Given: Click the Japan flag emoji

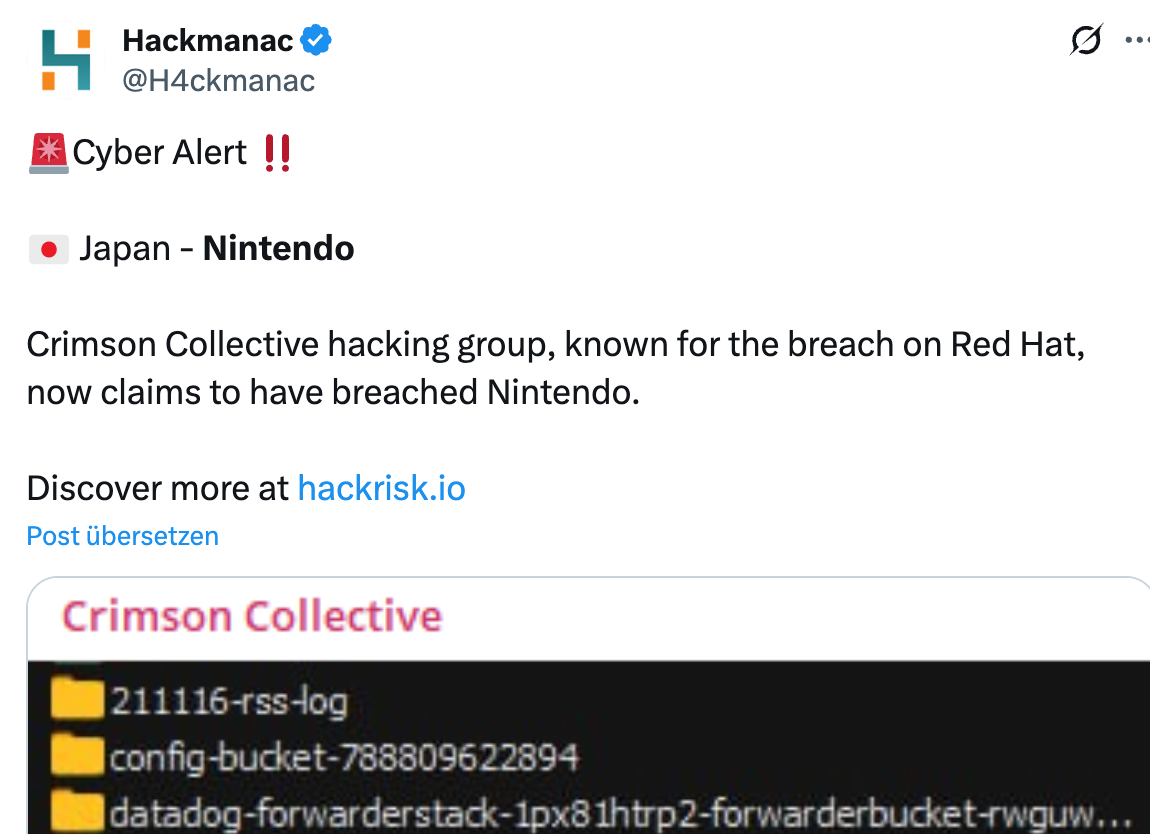Looking at the screenshot, I should (48, 249).
